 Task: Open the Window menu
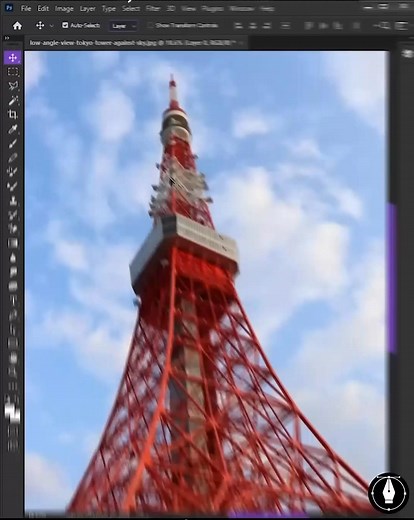click(x=242, y=8)
